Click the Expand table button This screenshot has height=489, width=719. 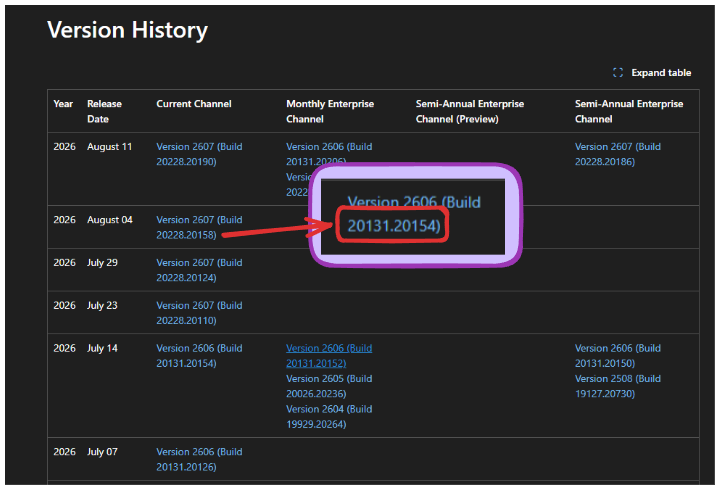[x=652, y=73]
